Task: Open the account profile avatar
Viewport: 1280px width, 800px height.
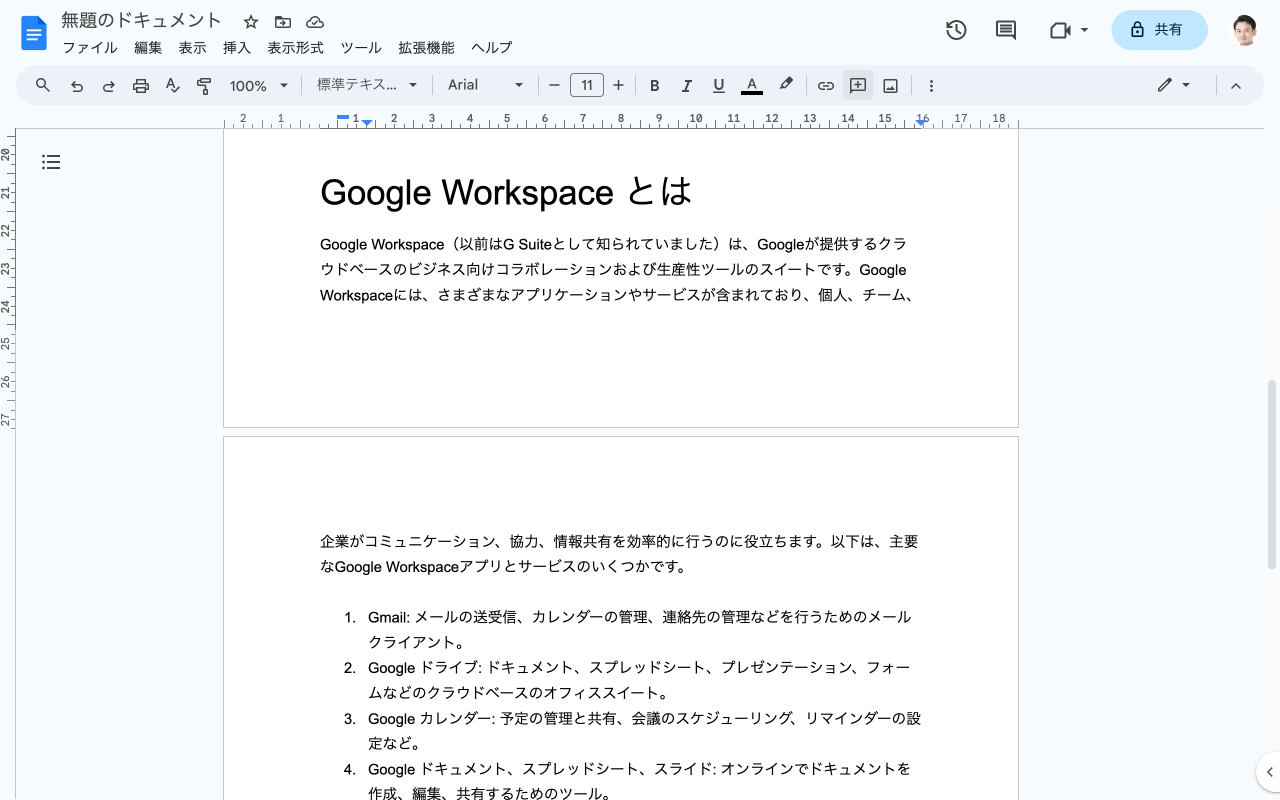Action: coord(1244,30)
